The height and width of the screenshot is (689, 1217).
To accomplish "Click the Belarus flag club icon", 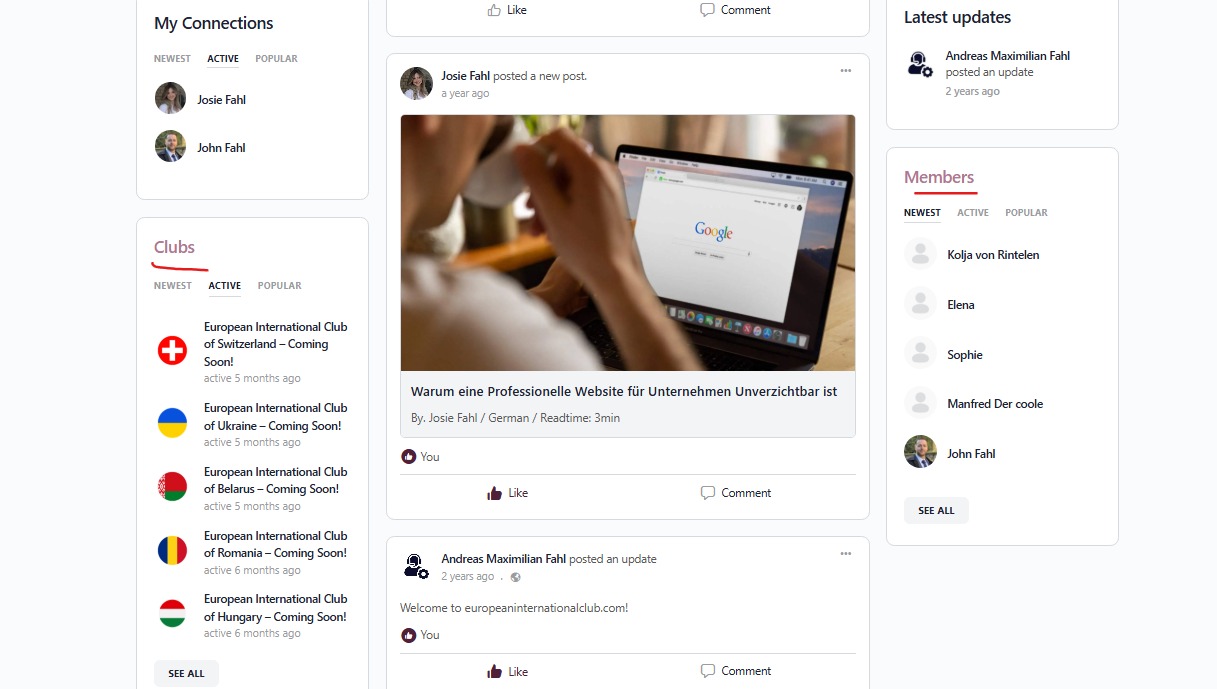I will [x=172, y=487].
